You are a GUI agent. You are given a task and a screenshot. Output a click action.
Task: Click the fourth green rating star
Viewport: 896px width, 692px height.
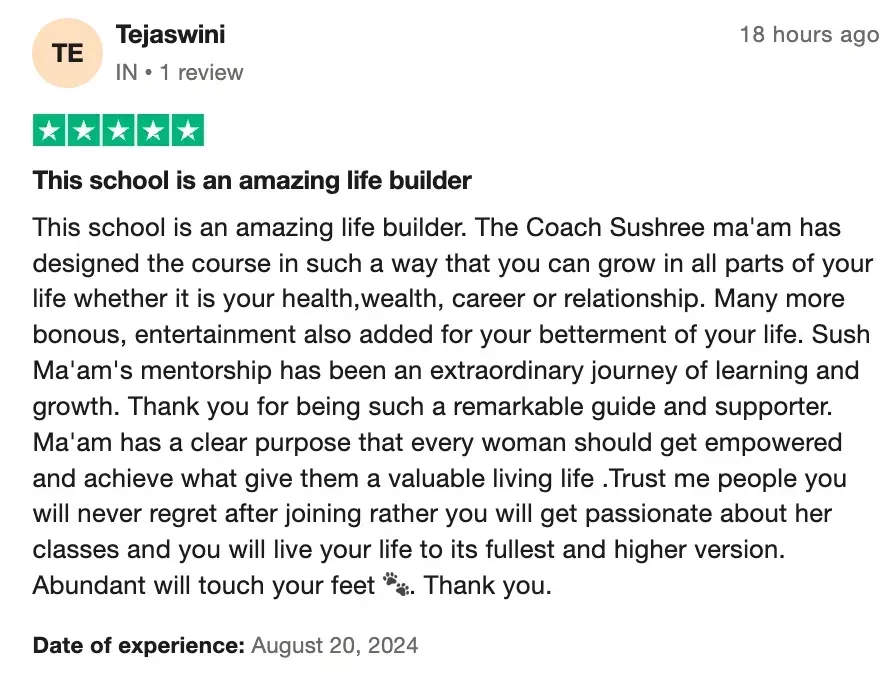(x=153, y=131)
